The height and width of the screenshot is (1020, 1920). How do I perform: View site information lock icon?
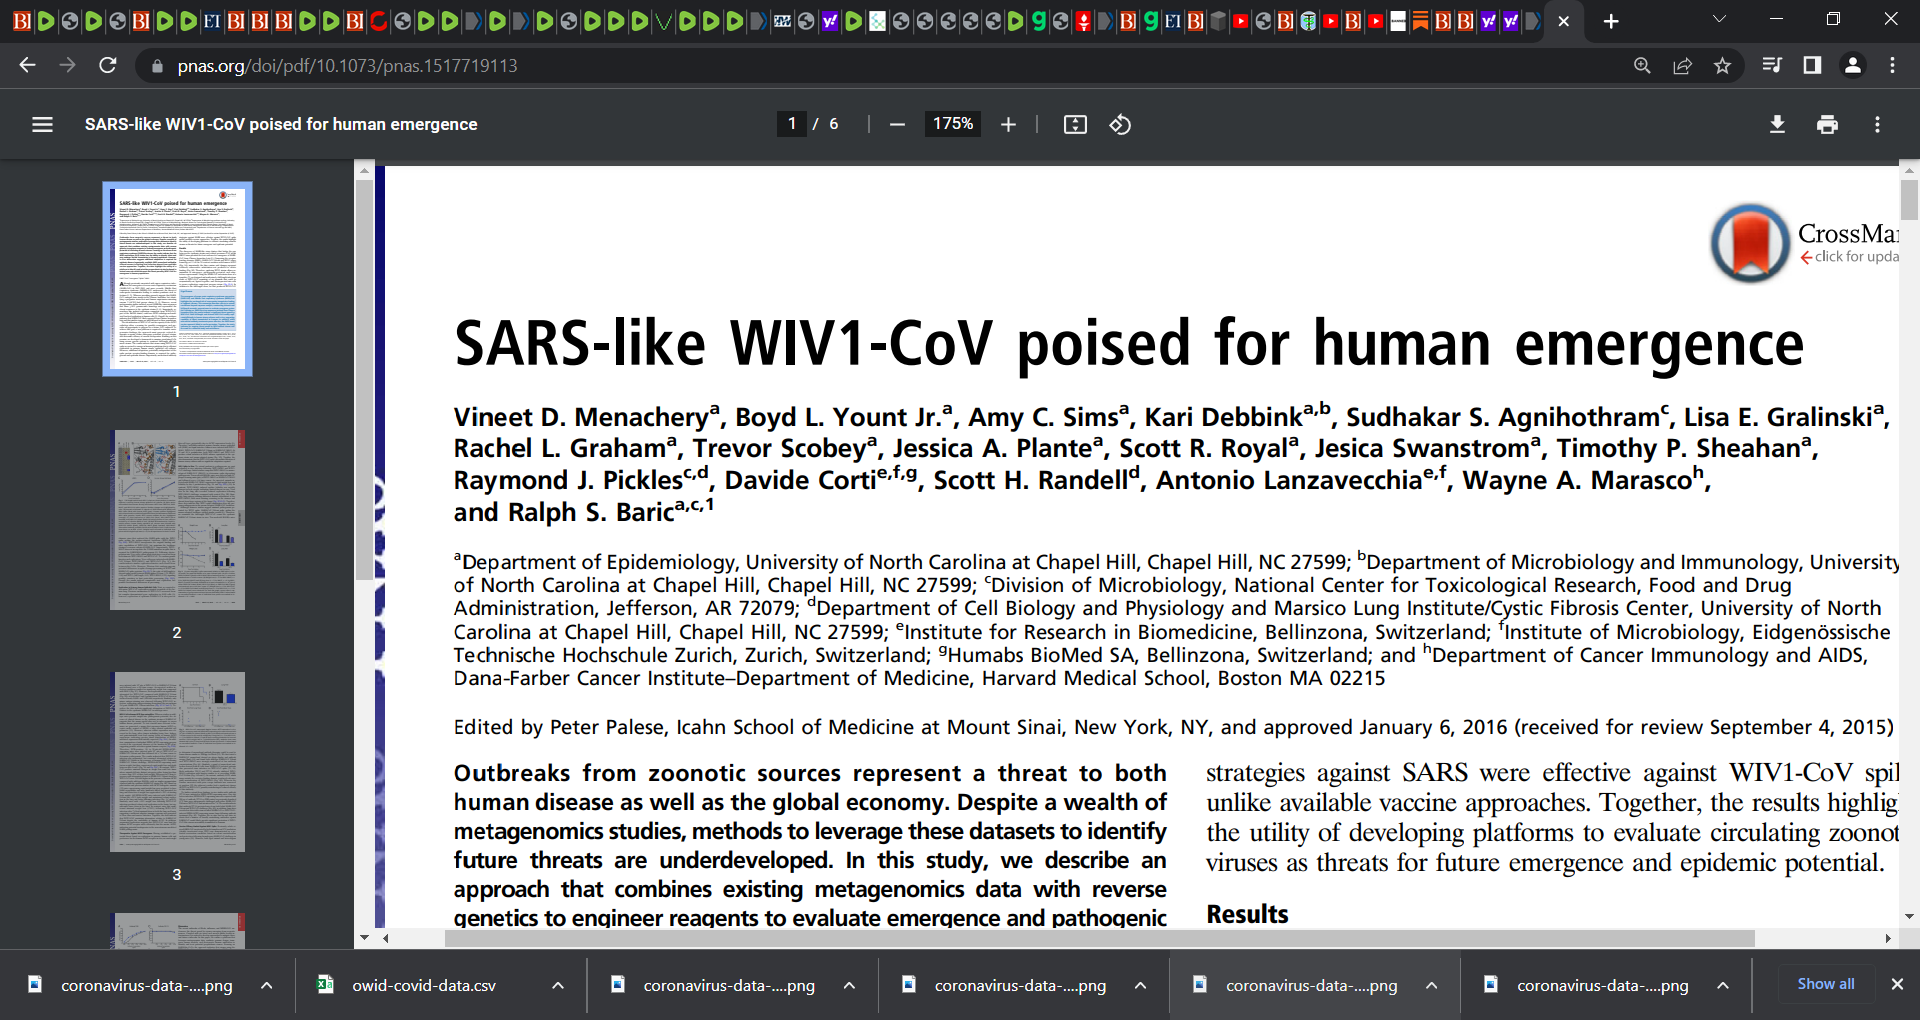click(x=156, y=66)
